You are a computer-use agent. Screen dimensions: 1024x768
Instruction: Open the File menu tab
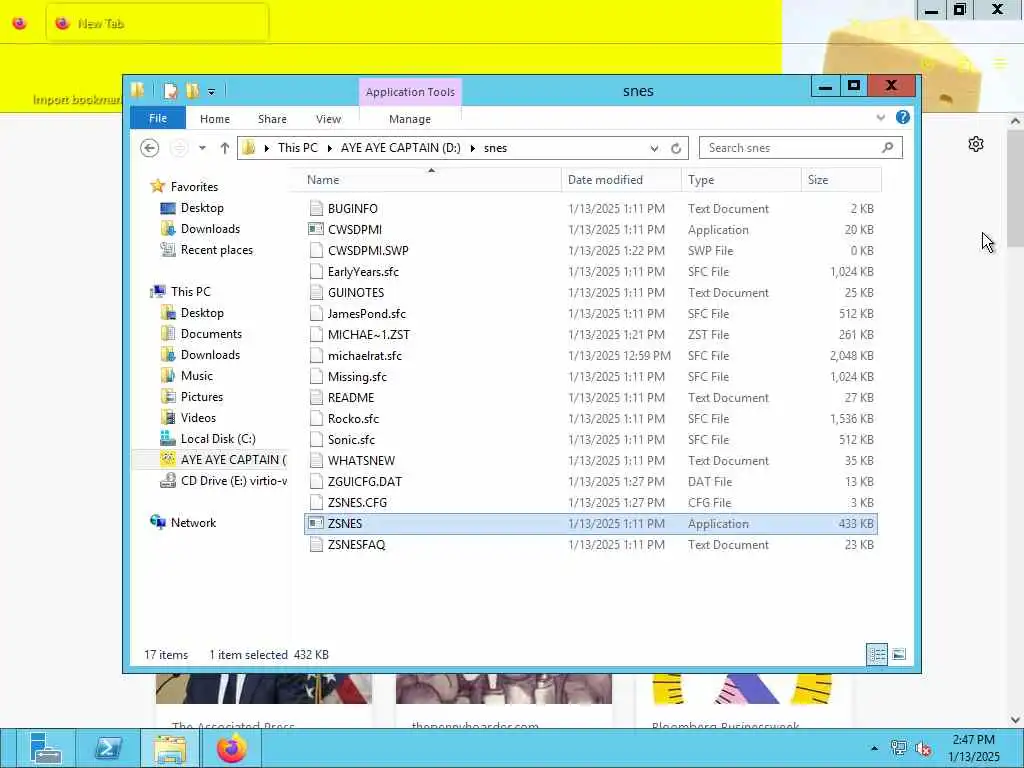[158, 118]
